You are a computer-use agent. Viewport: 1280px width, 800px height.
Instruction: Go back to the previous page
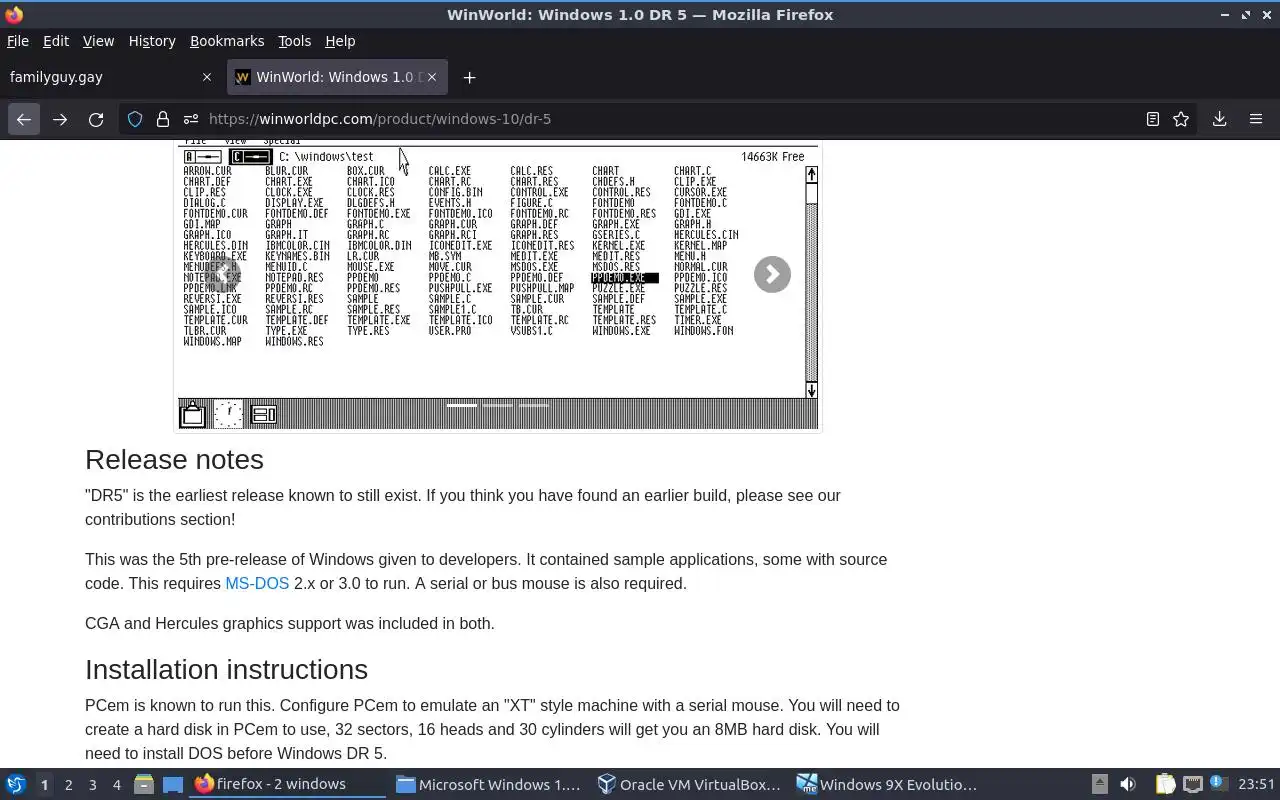tap(24, 119)
